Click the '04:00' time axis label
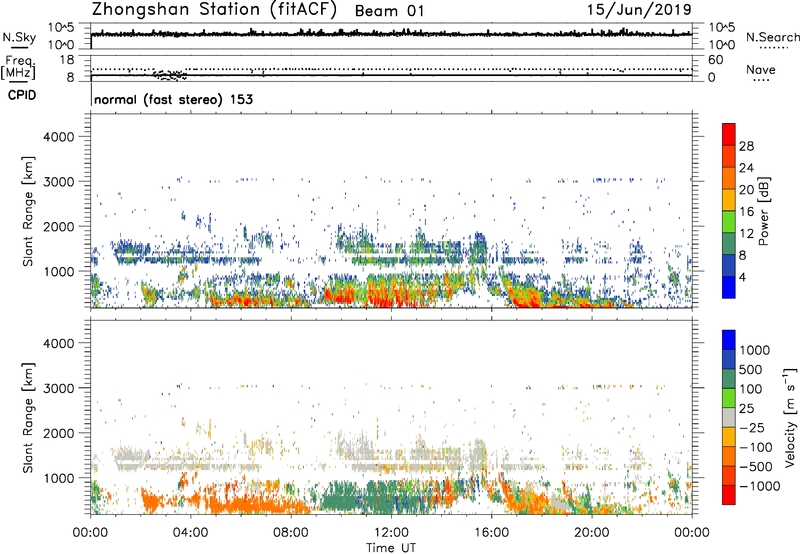 click(190, 533)
